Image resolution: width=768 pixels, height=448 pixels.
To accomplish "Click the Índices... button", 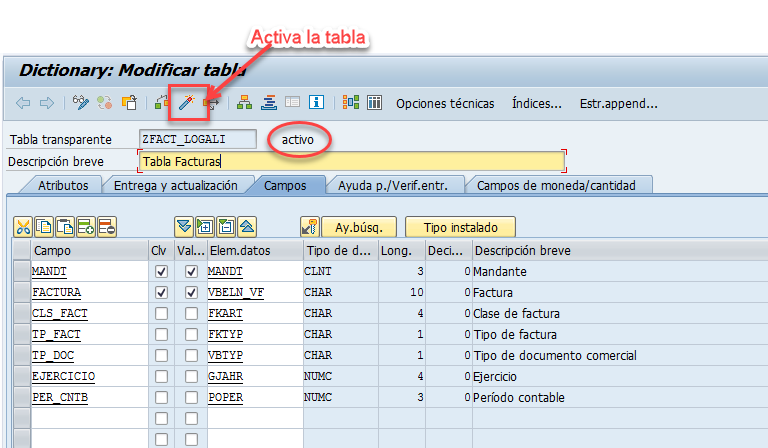I will pyautogui.click(x=537, y=104).
